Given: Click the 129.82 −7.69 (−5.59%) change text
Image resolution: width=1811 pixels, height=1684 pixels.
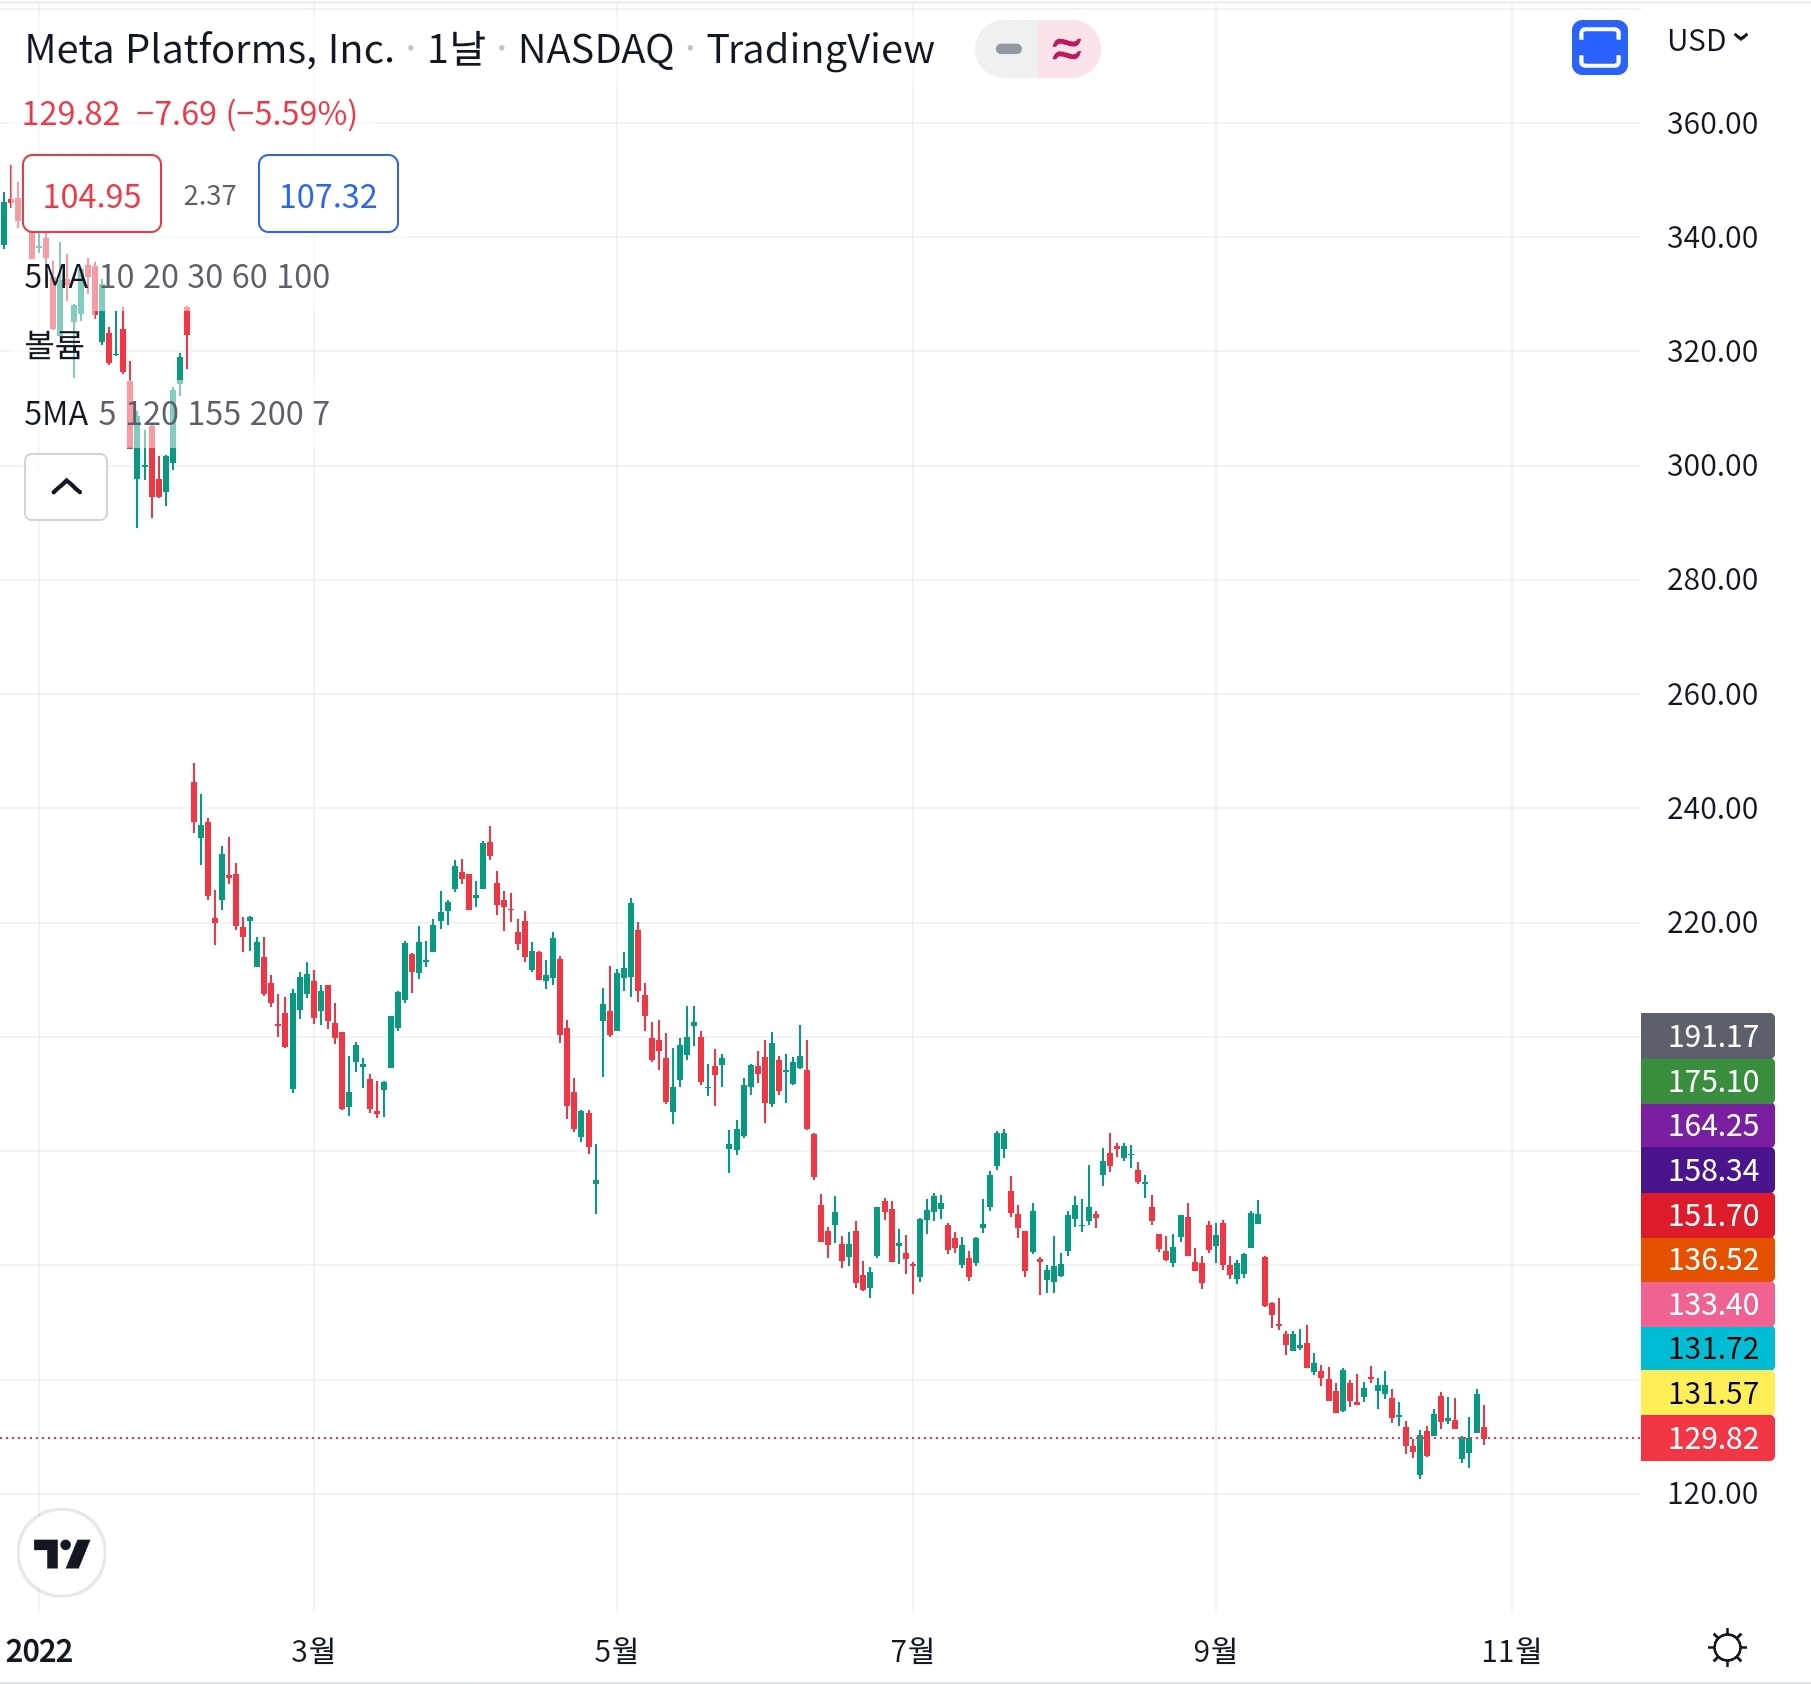Looking at the screenshot, I should point(190,113).
